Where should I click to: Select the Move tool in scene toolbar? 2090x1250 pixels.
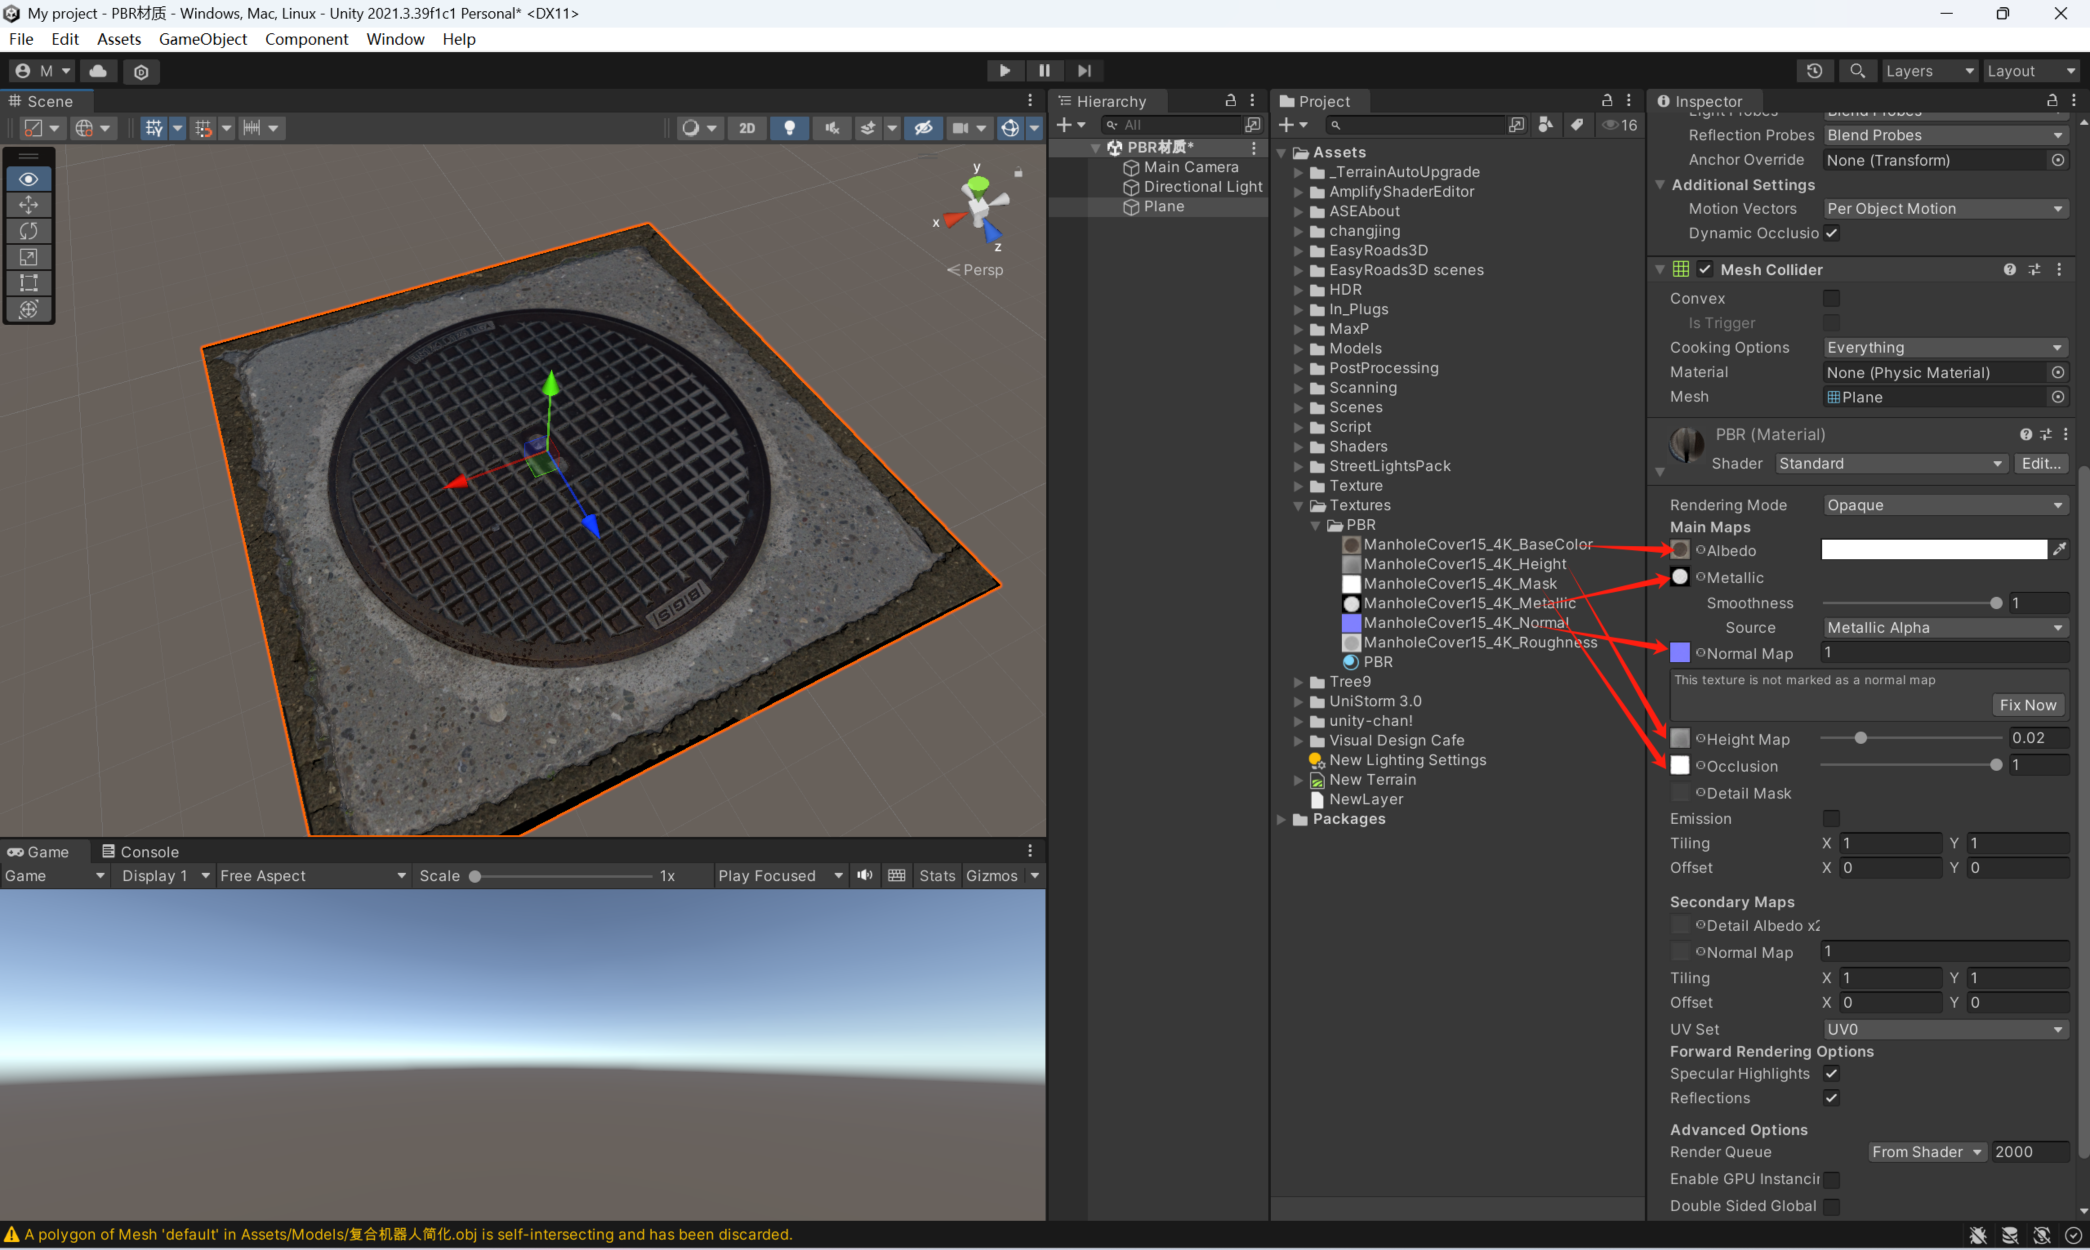28,205
